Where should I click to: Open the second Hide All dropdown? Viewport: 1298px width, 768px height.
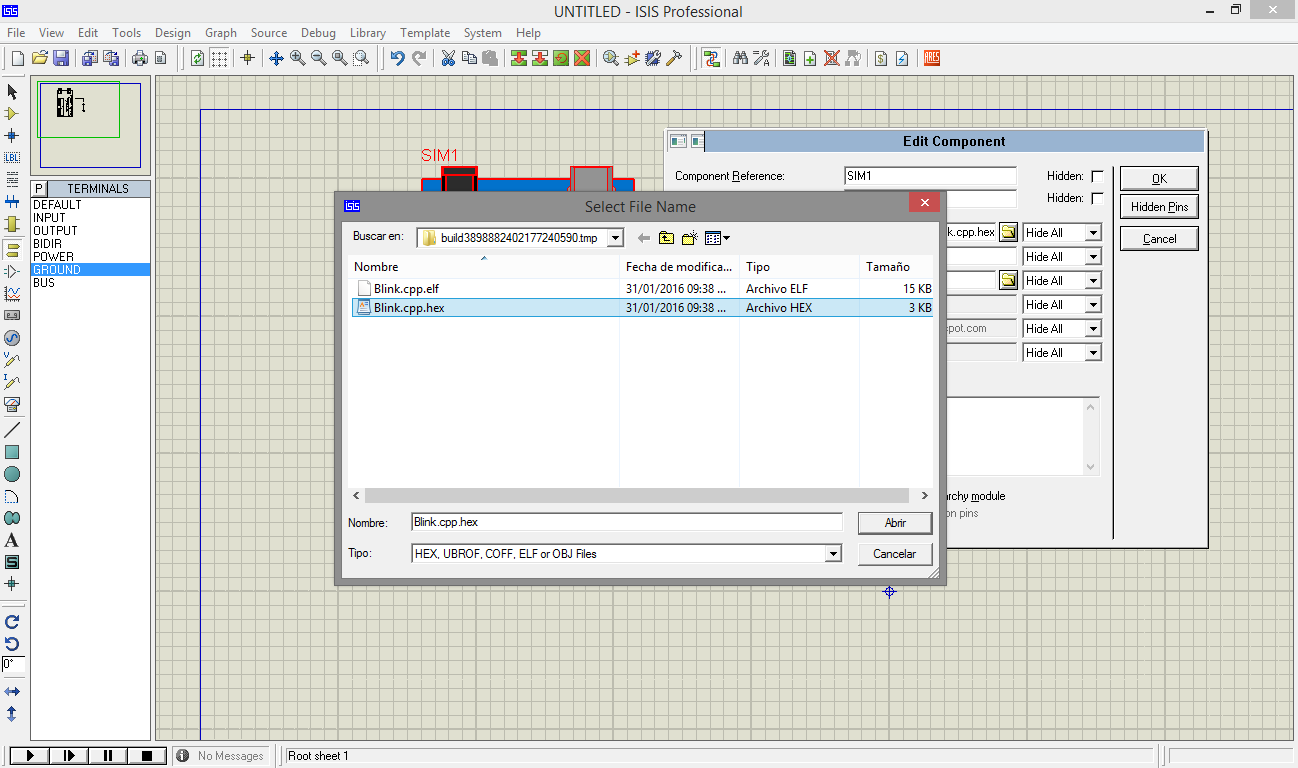tap(1092, 257)
